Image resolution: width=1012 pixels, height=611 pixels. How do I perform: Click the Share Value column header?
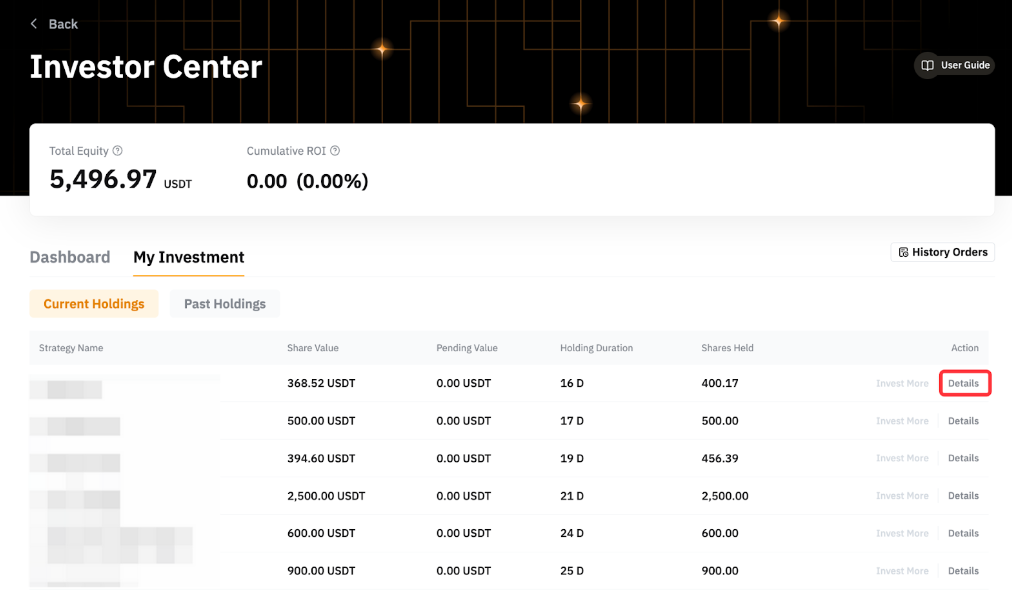tap(313, 348)
